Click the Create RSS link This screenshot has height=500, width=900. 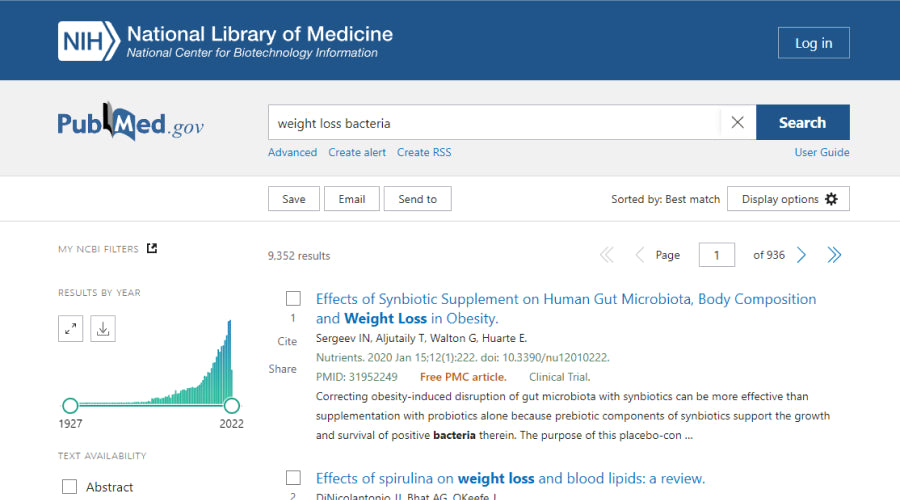pyautogui.click(x=424, y=152)
